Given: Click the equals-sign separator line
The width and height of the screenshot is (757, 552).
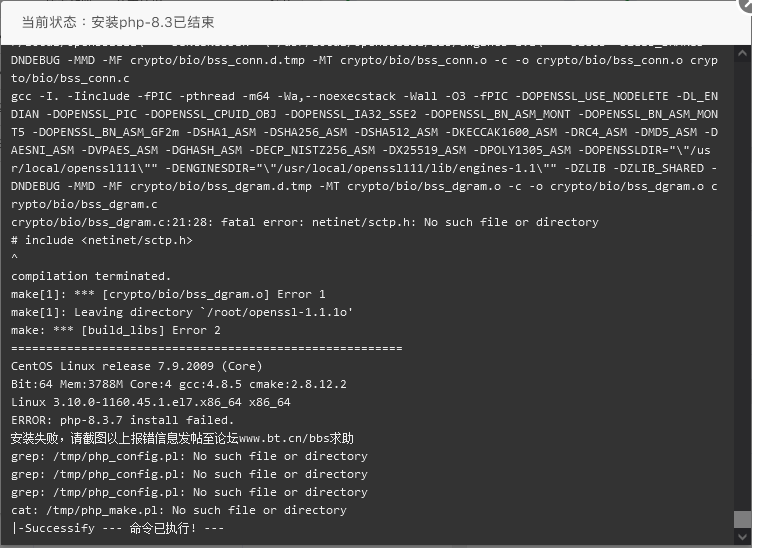Looking at the screenshot, I should click(207, 348).
